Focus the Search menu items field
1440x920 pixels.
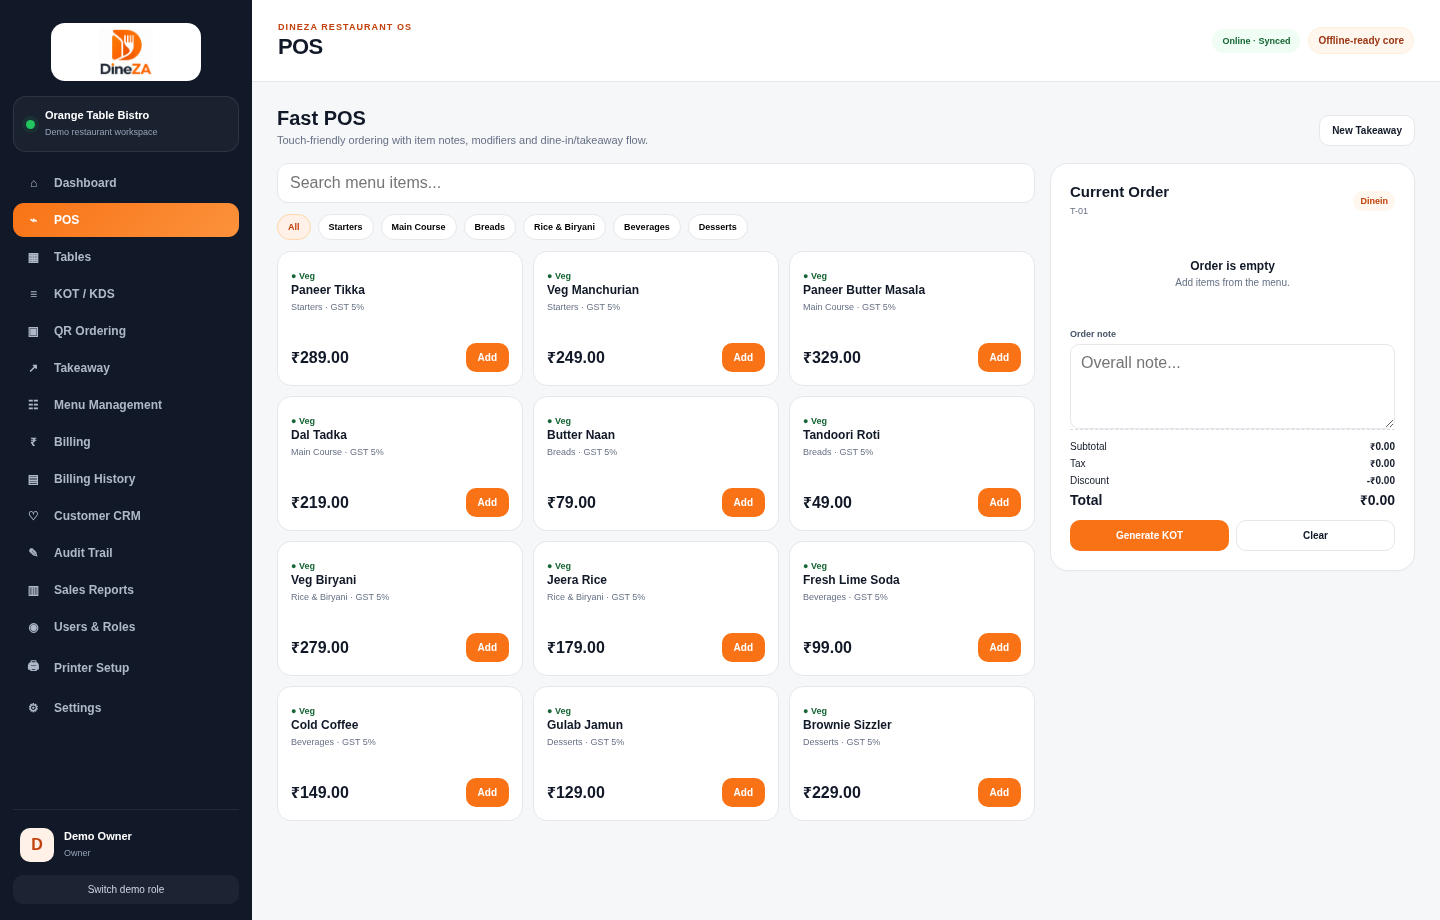tap(656, 183)
